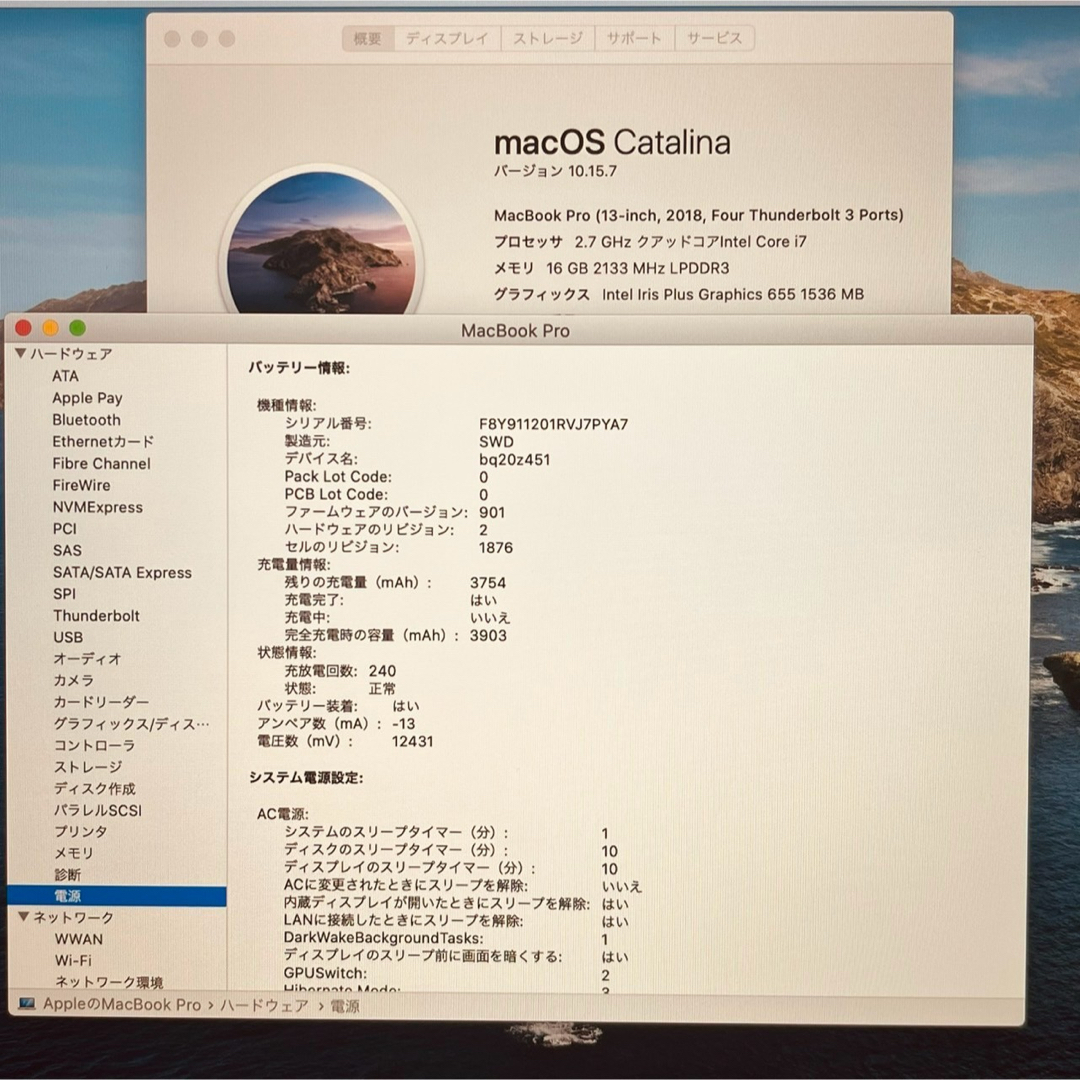The height and width of the screenshot is (1080, 1080).
Task: Minimize the MacBook Pro report window
Action: click(50, 328)
